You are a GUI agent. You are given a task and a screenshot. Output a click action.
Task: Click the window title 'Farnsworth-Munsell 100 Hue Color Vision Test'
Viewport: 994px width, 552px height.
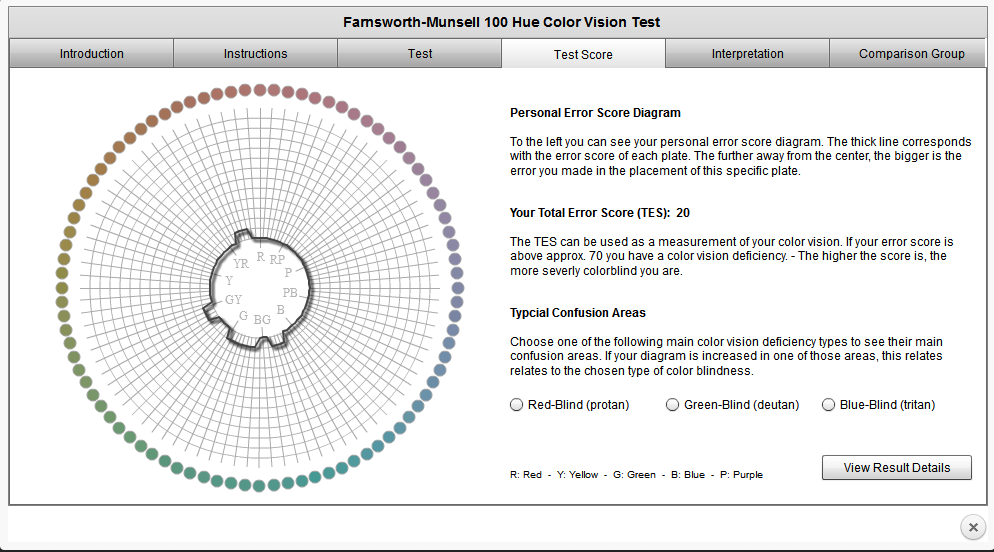[501, 22]
